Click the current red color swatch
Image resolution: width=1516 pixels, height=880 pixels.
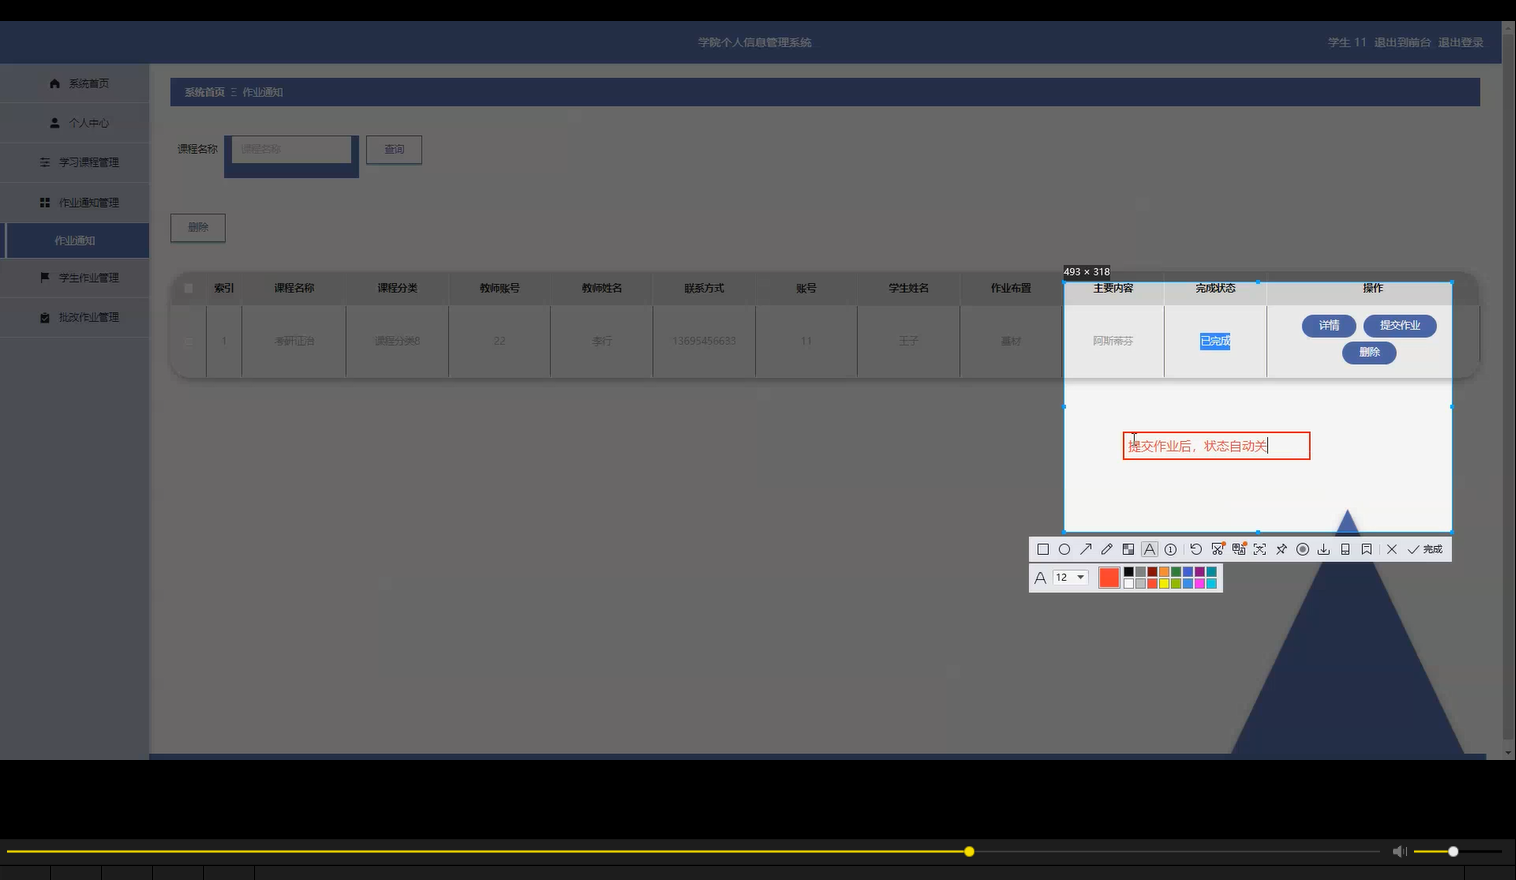pos(1109,578)
